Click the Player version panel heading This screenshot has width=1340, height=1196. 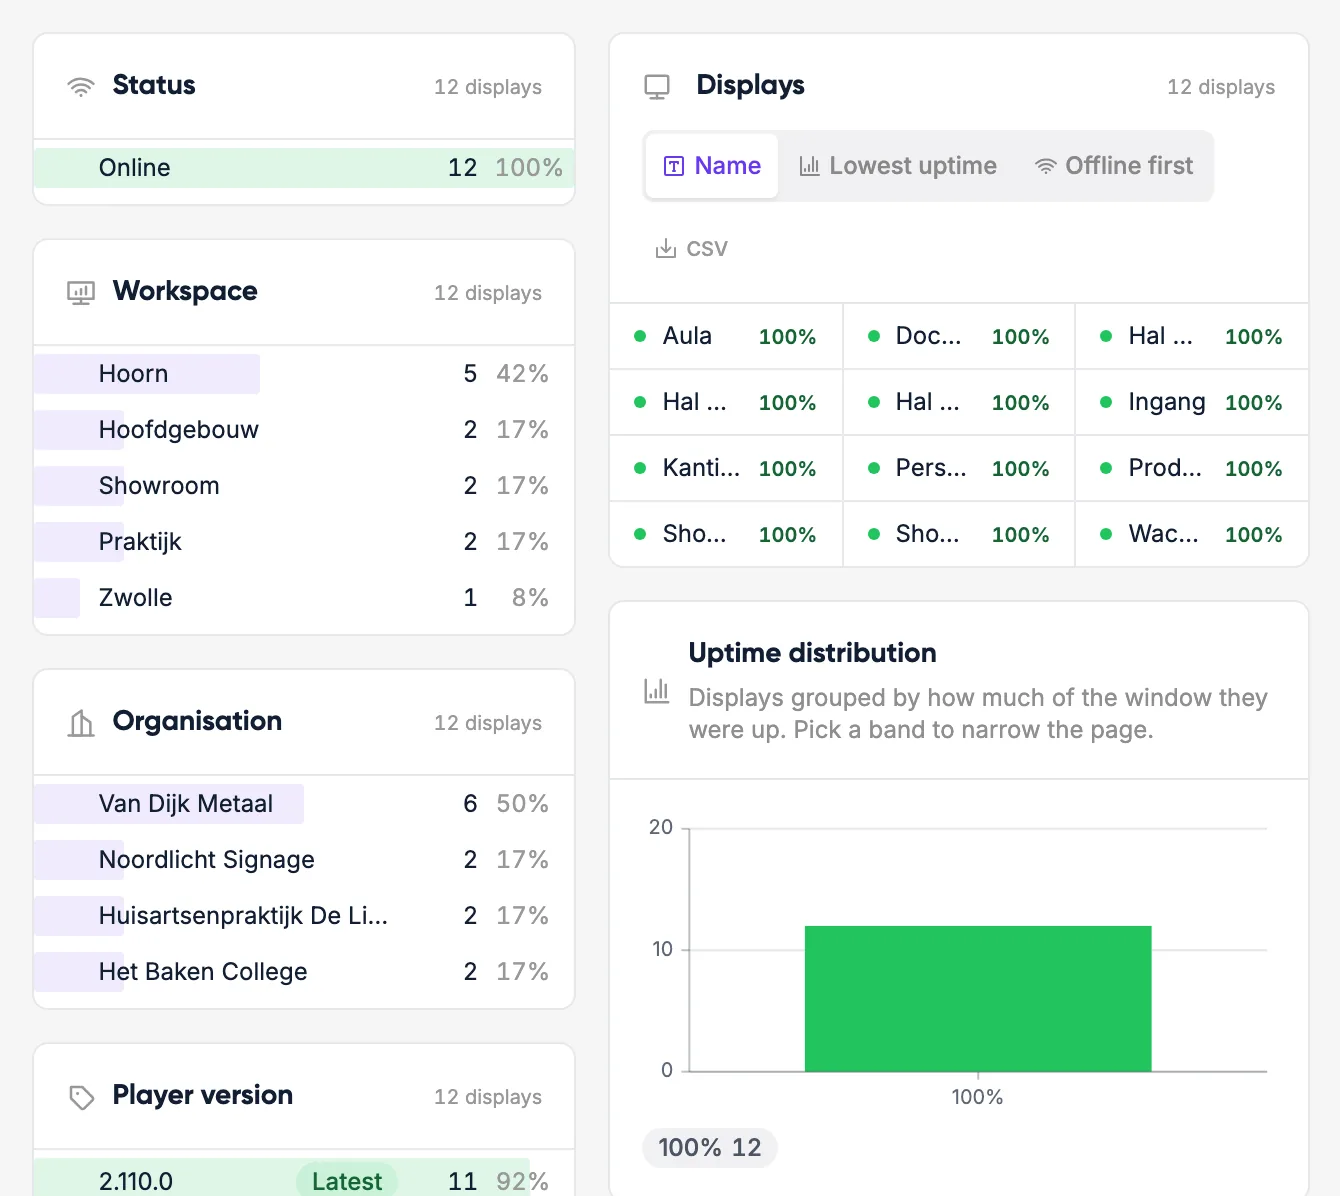pyautogui.click(x=203, y=1095)
